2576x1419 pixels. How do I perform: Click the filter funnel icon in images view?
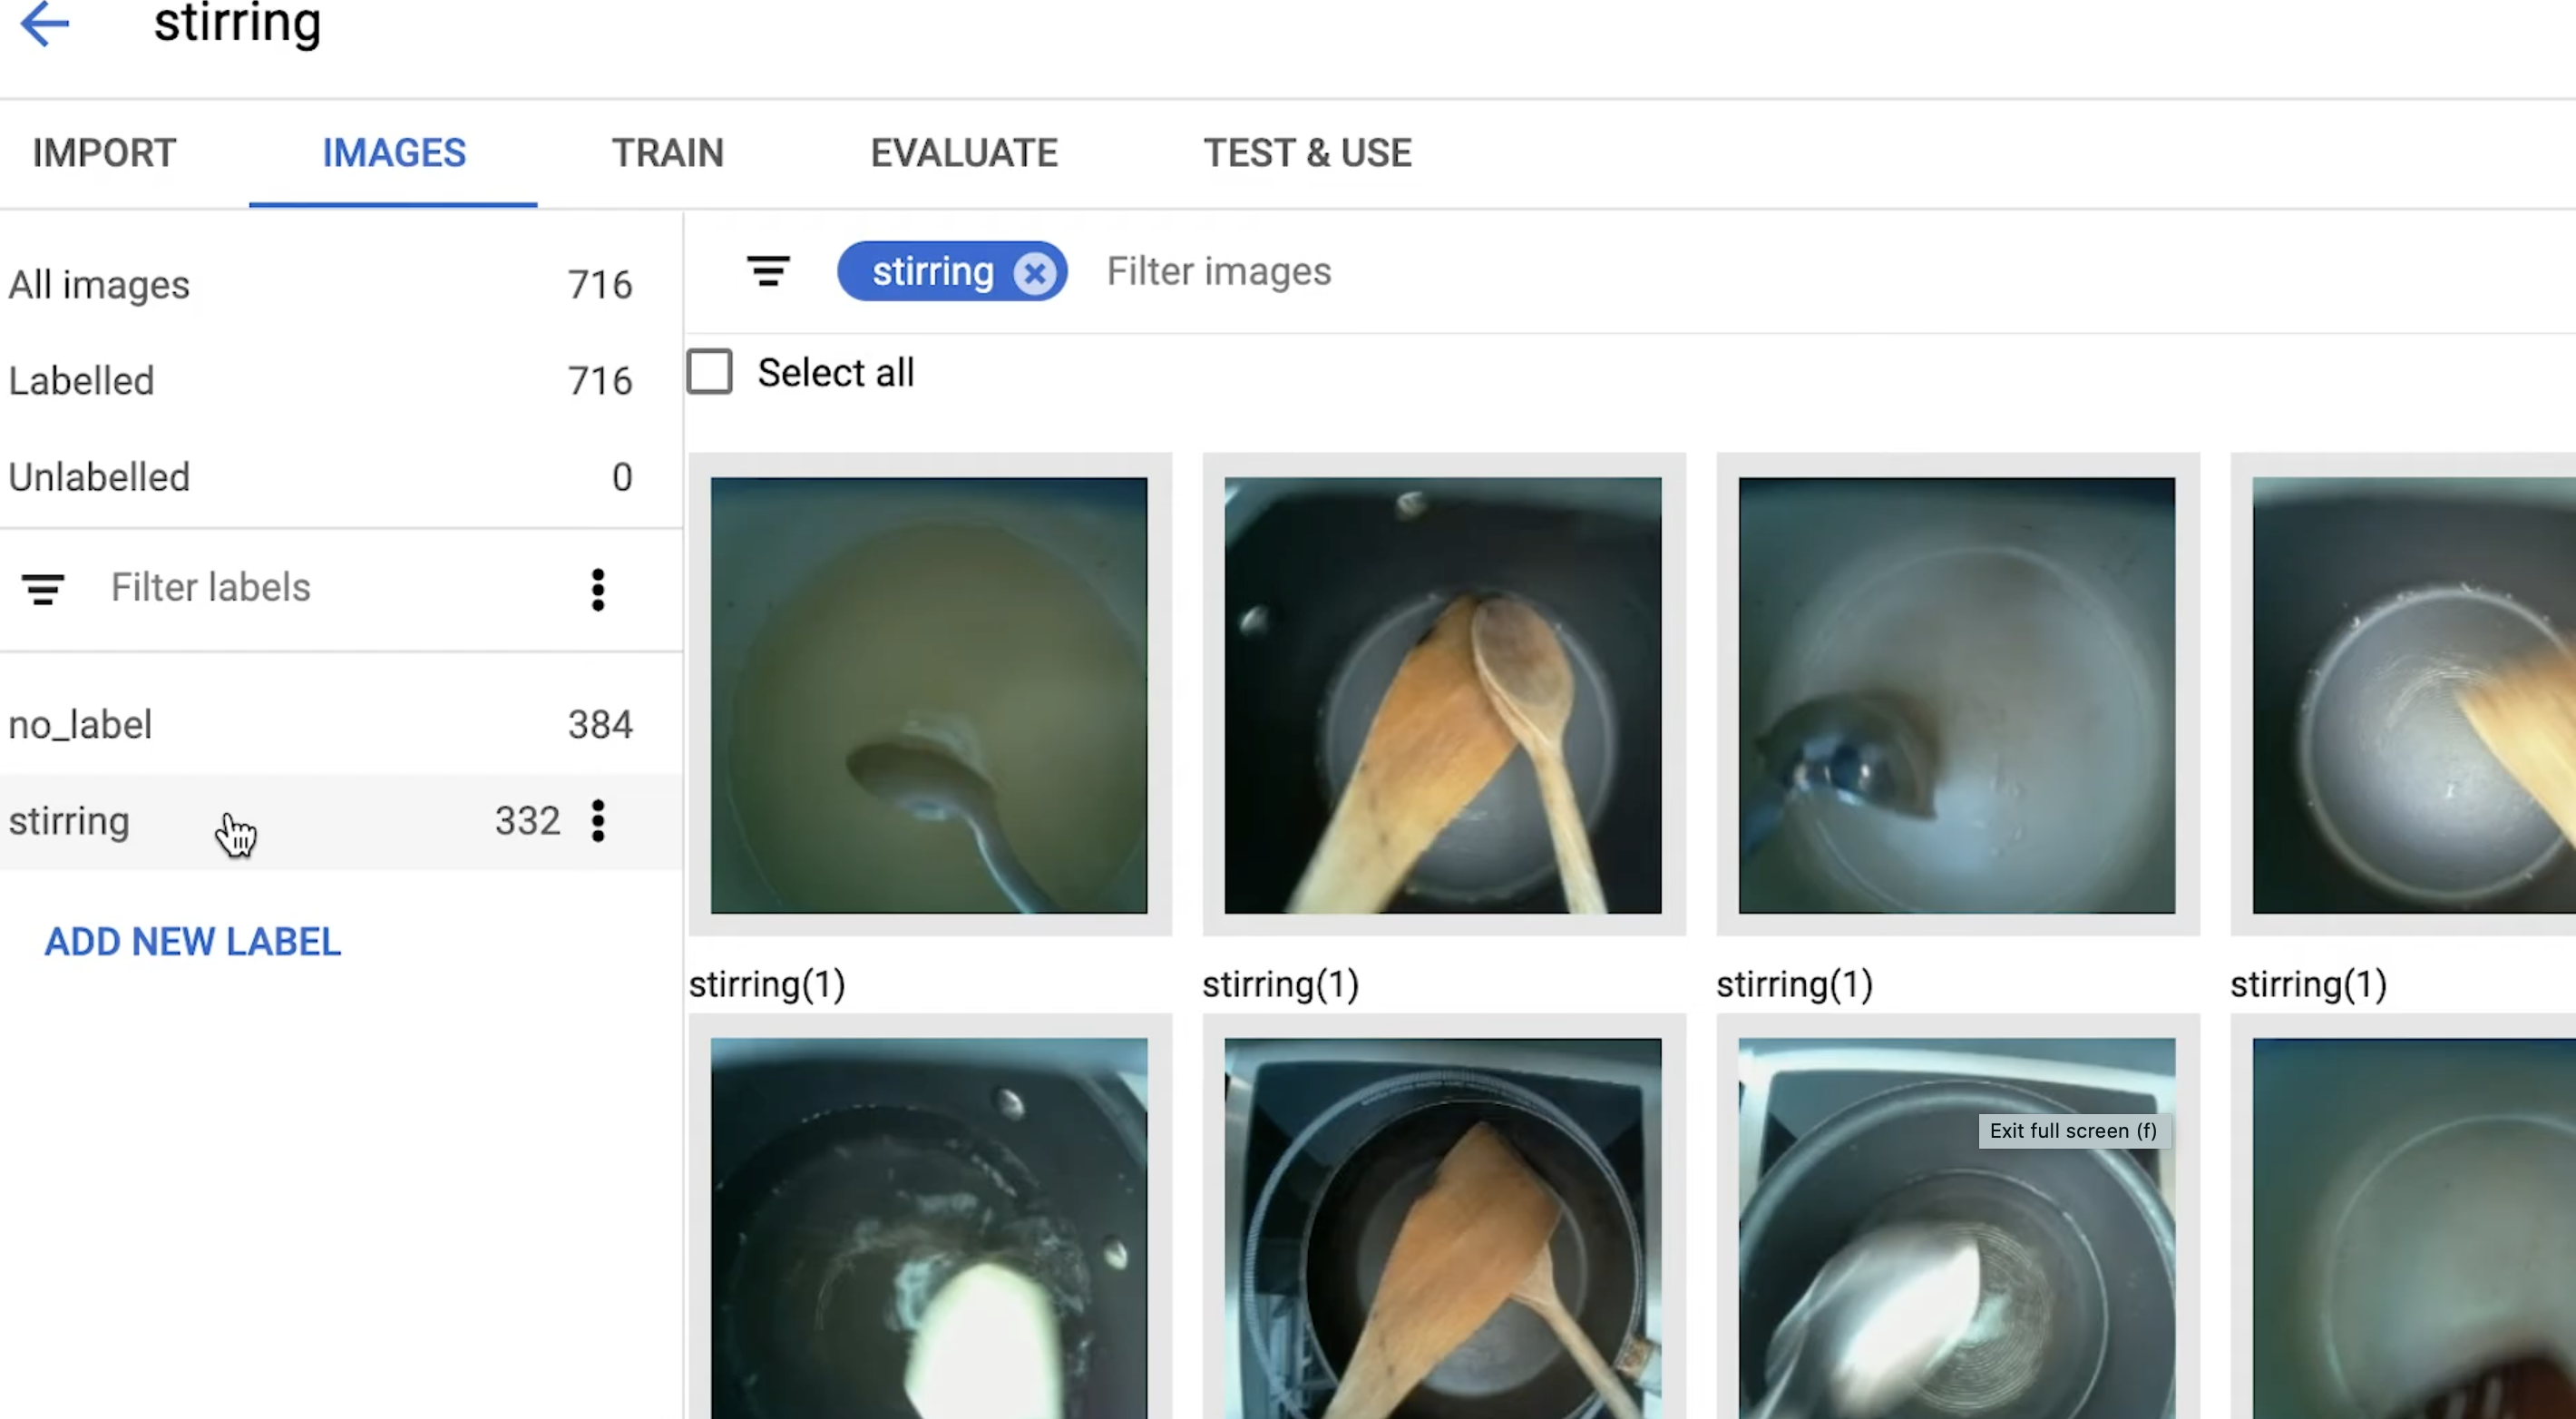pyautogui.click(x=766, y=269)
